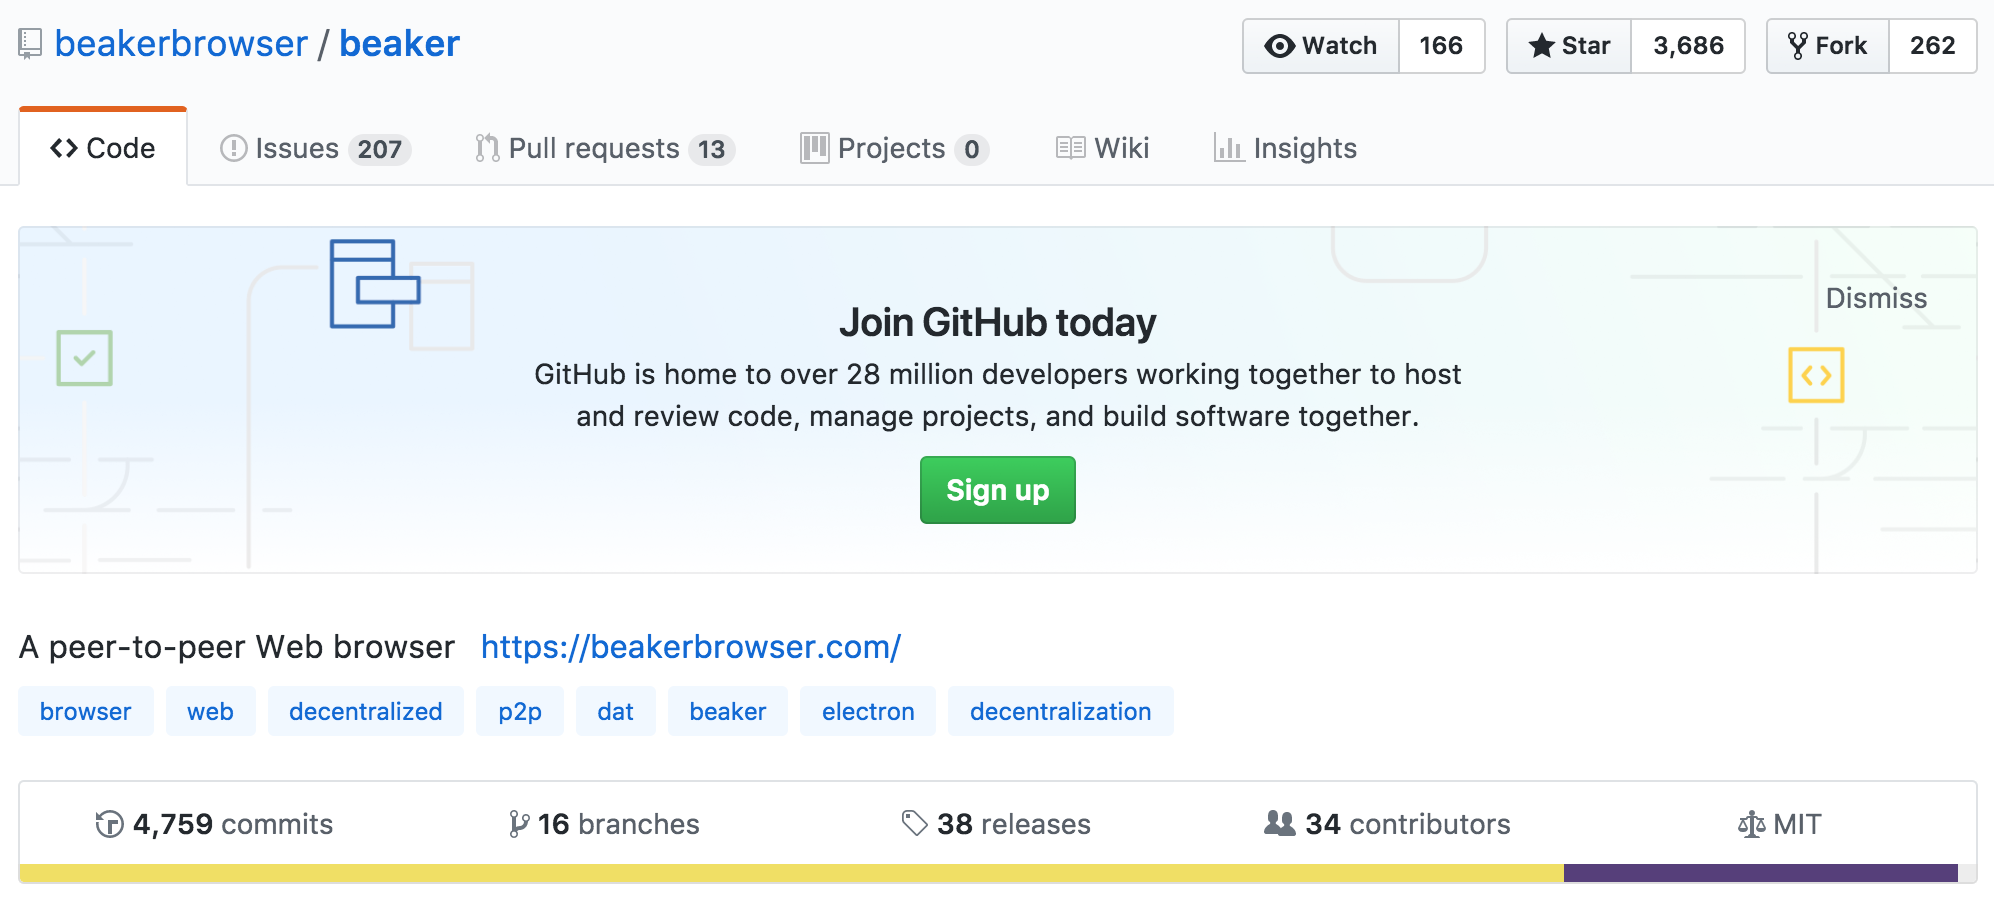This screenshot has width=1994, height=908.
Task: Select the dat topic tag
Action: point(616,711)
